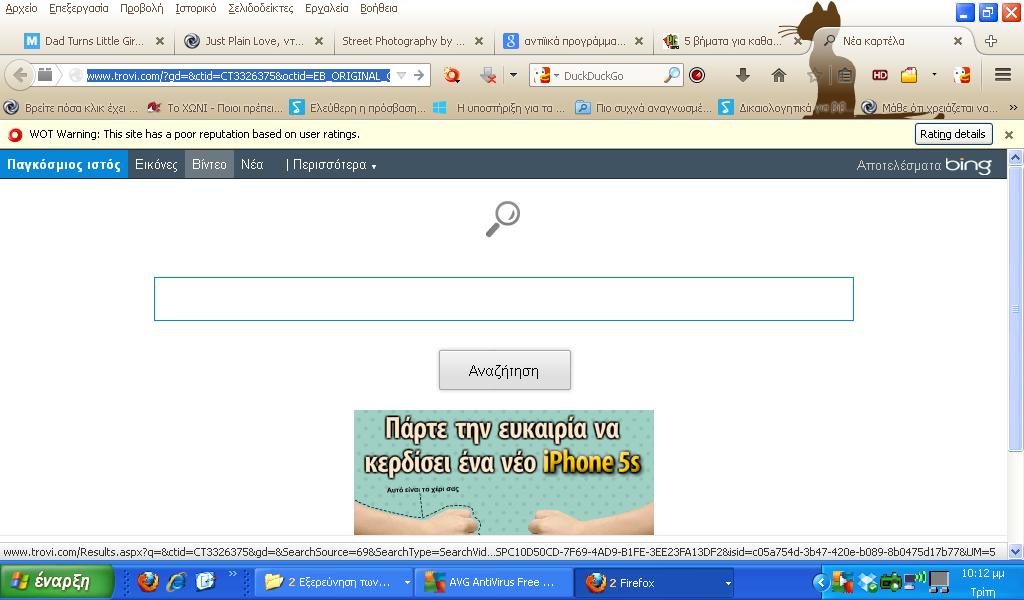1024x600 pixels.
Task: Click the WOT warning red circle icon
Action: pyautogui.click(x=15, y=134)
